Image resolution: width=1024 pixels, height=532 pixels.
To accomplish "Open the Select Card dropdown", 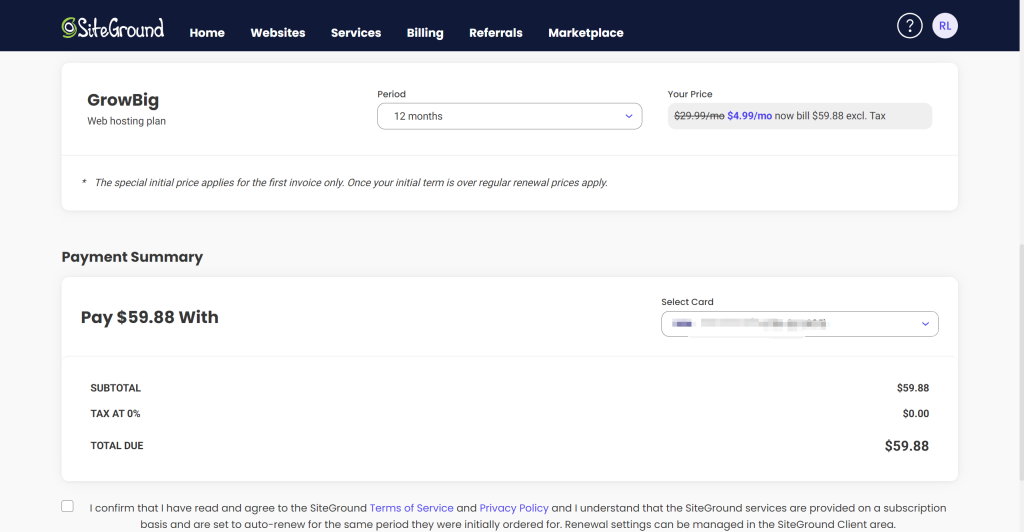I will 799,324.
